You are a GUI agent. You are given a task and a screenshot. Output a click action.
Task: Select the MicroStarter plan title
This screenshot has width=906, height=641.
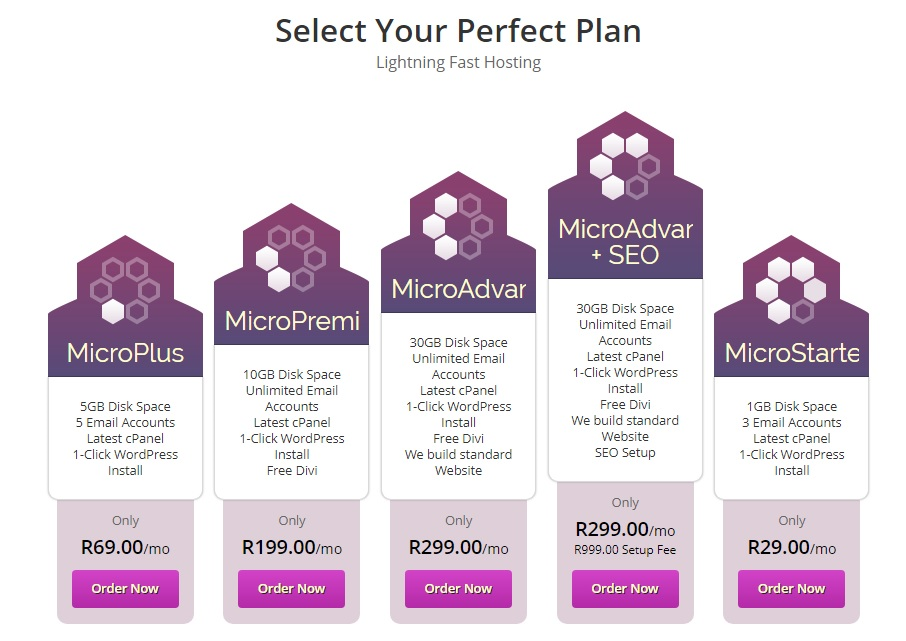(x=792, y=353)
